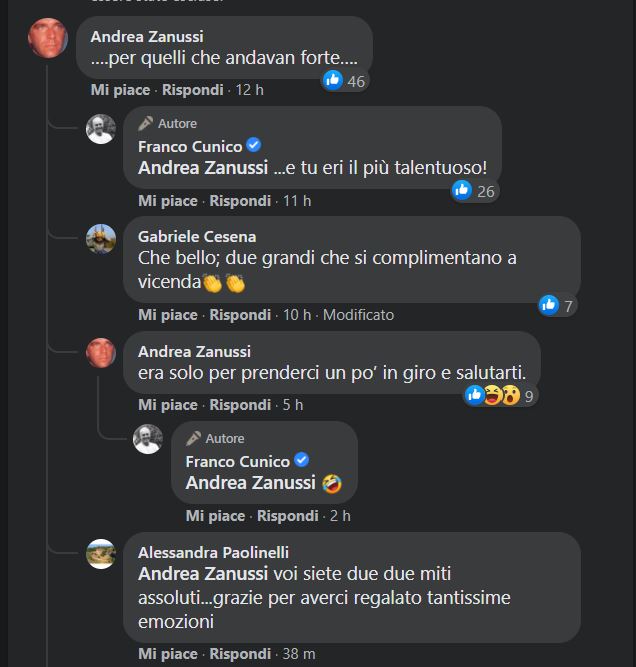Reply to Gabriele Cesena's comment
The image size is (636, 667).
coord(240,315)
